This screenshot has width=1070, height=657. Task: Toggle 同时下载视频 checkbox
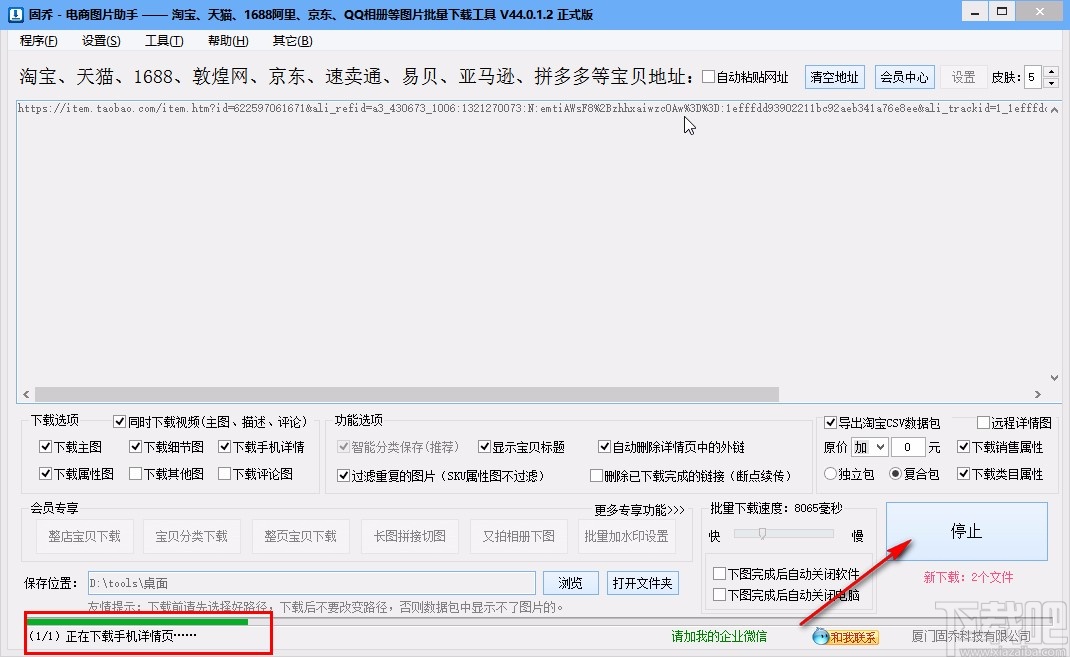click(x=119, y=422)
